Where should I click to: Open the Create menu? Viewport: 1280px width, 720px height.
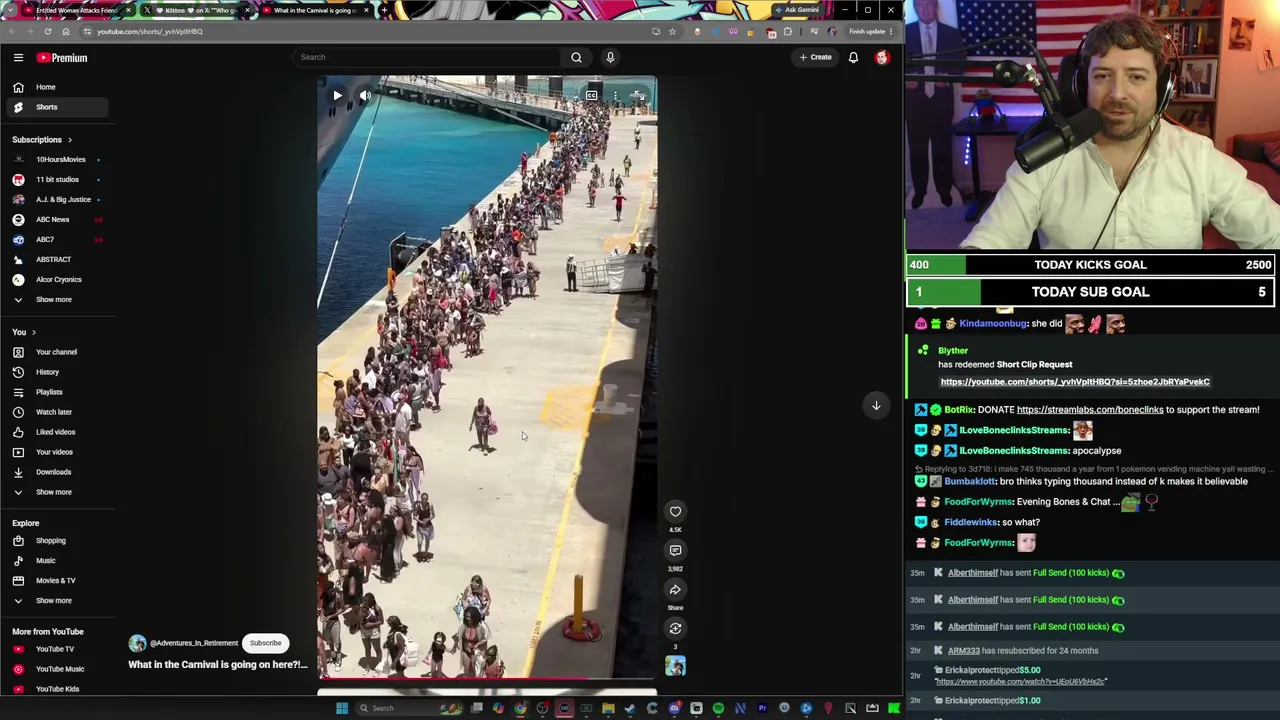point(815,57)
